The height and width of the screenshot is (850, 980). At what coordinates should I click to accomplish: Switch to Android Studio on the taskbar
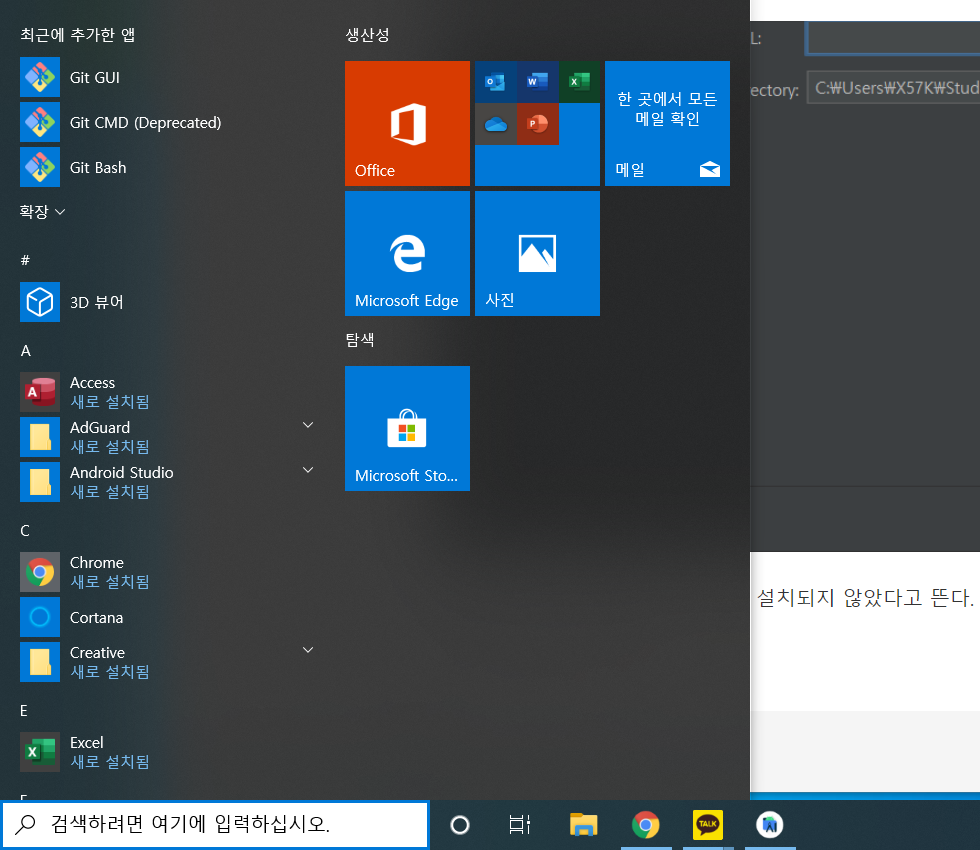pyautogui.click(x=769, y=825)
